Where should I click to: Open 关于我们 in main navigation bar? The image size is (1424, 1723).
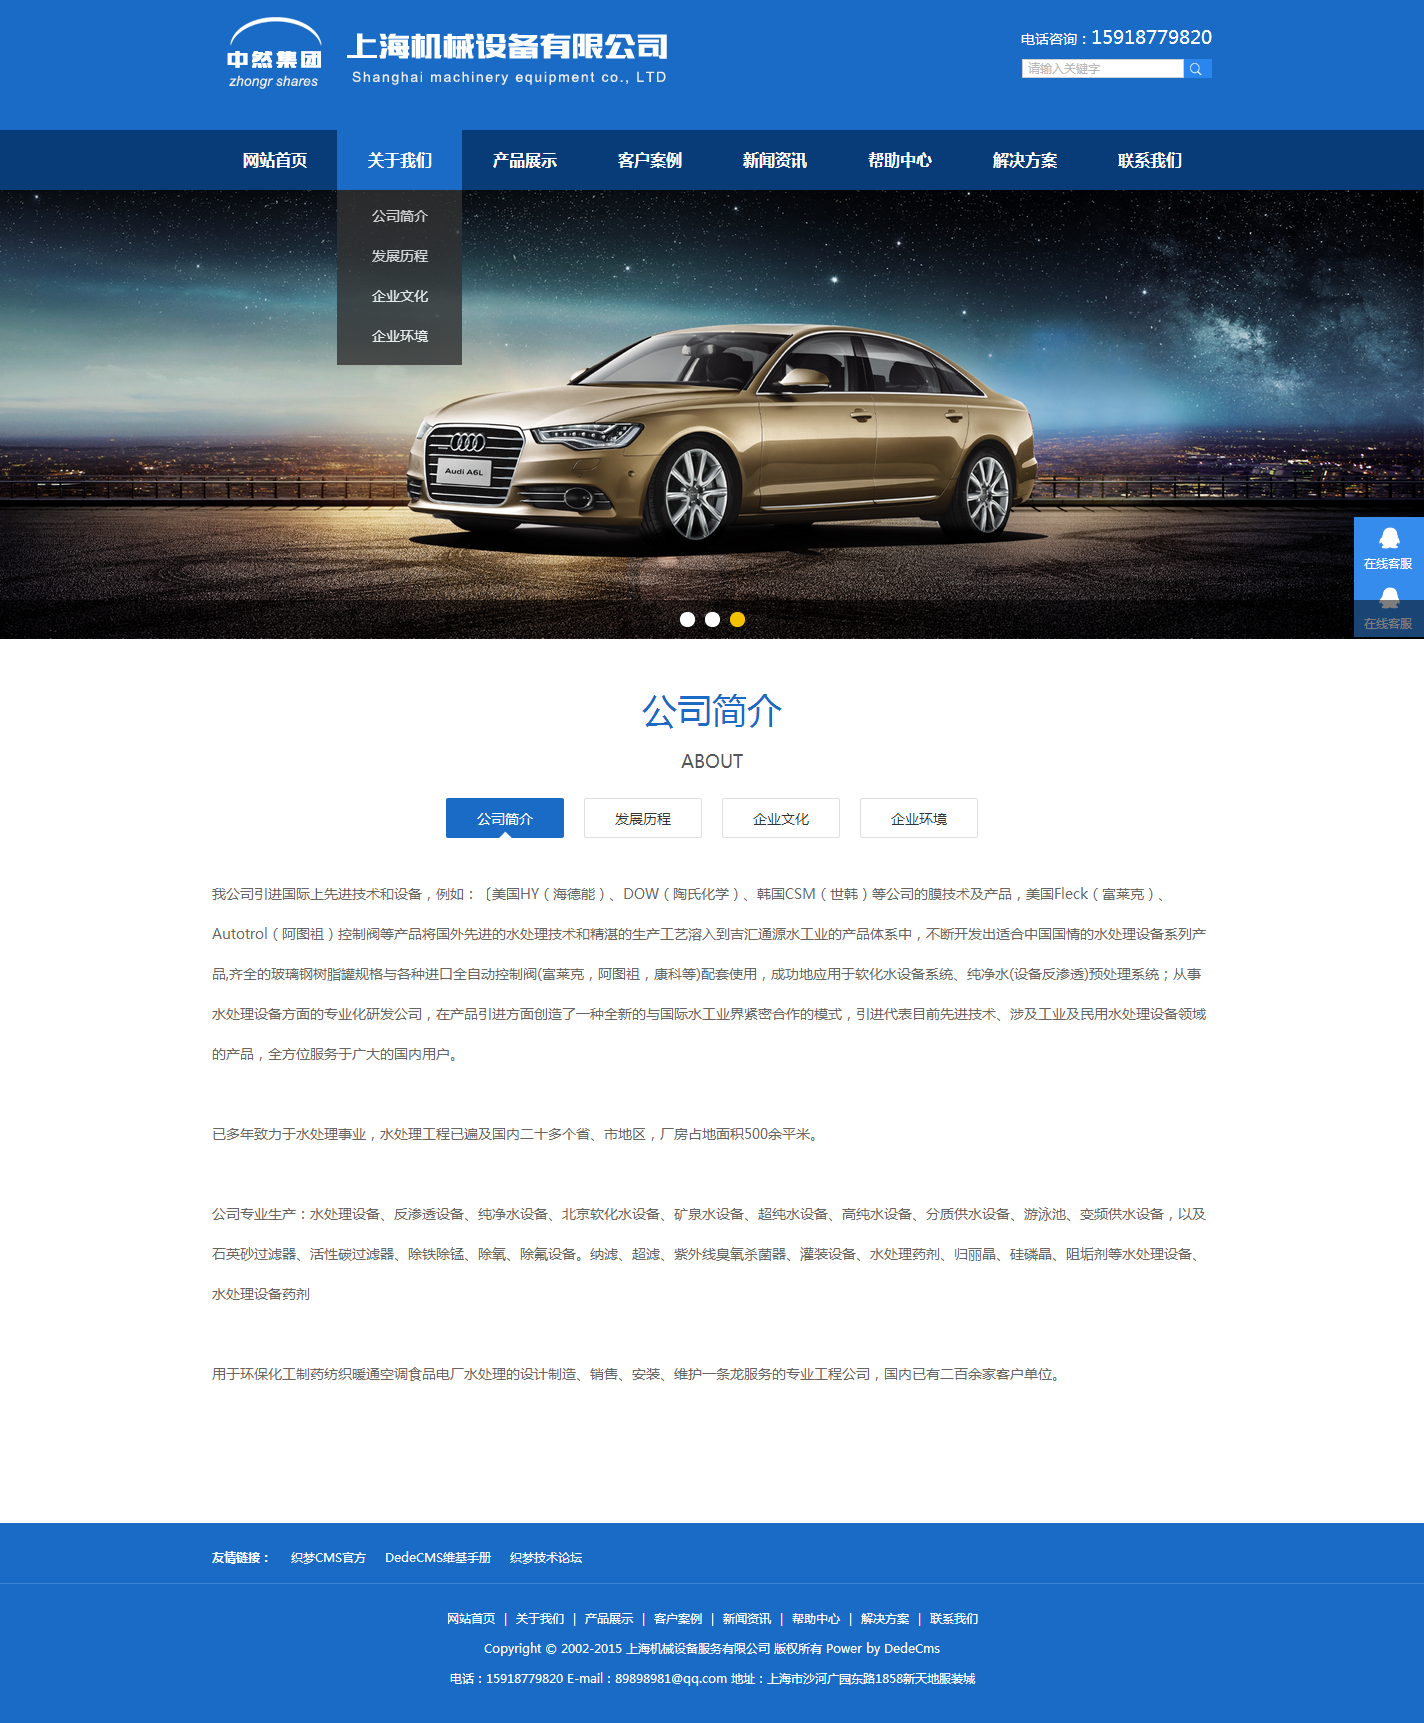tap(400, 160)
